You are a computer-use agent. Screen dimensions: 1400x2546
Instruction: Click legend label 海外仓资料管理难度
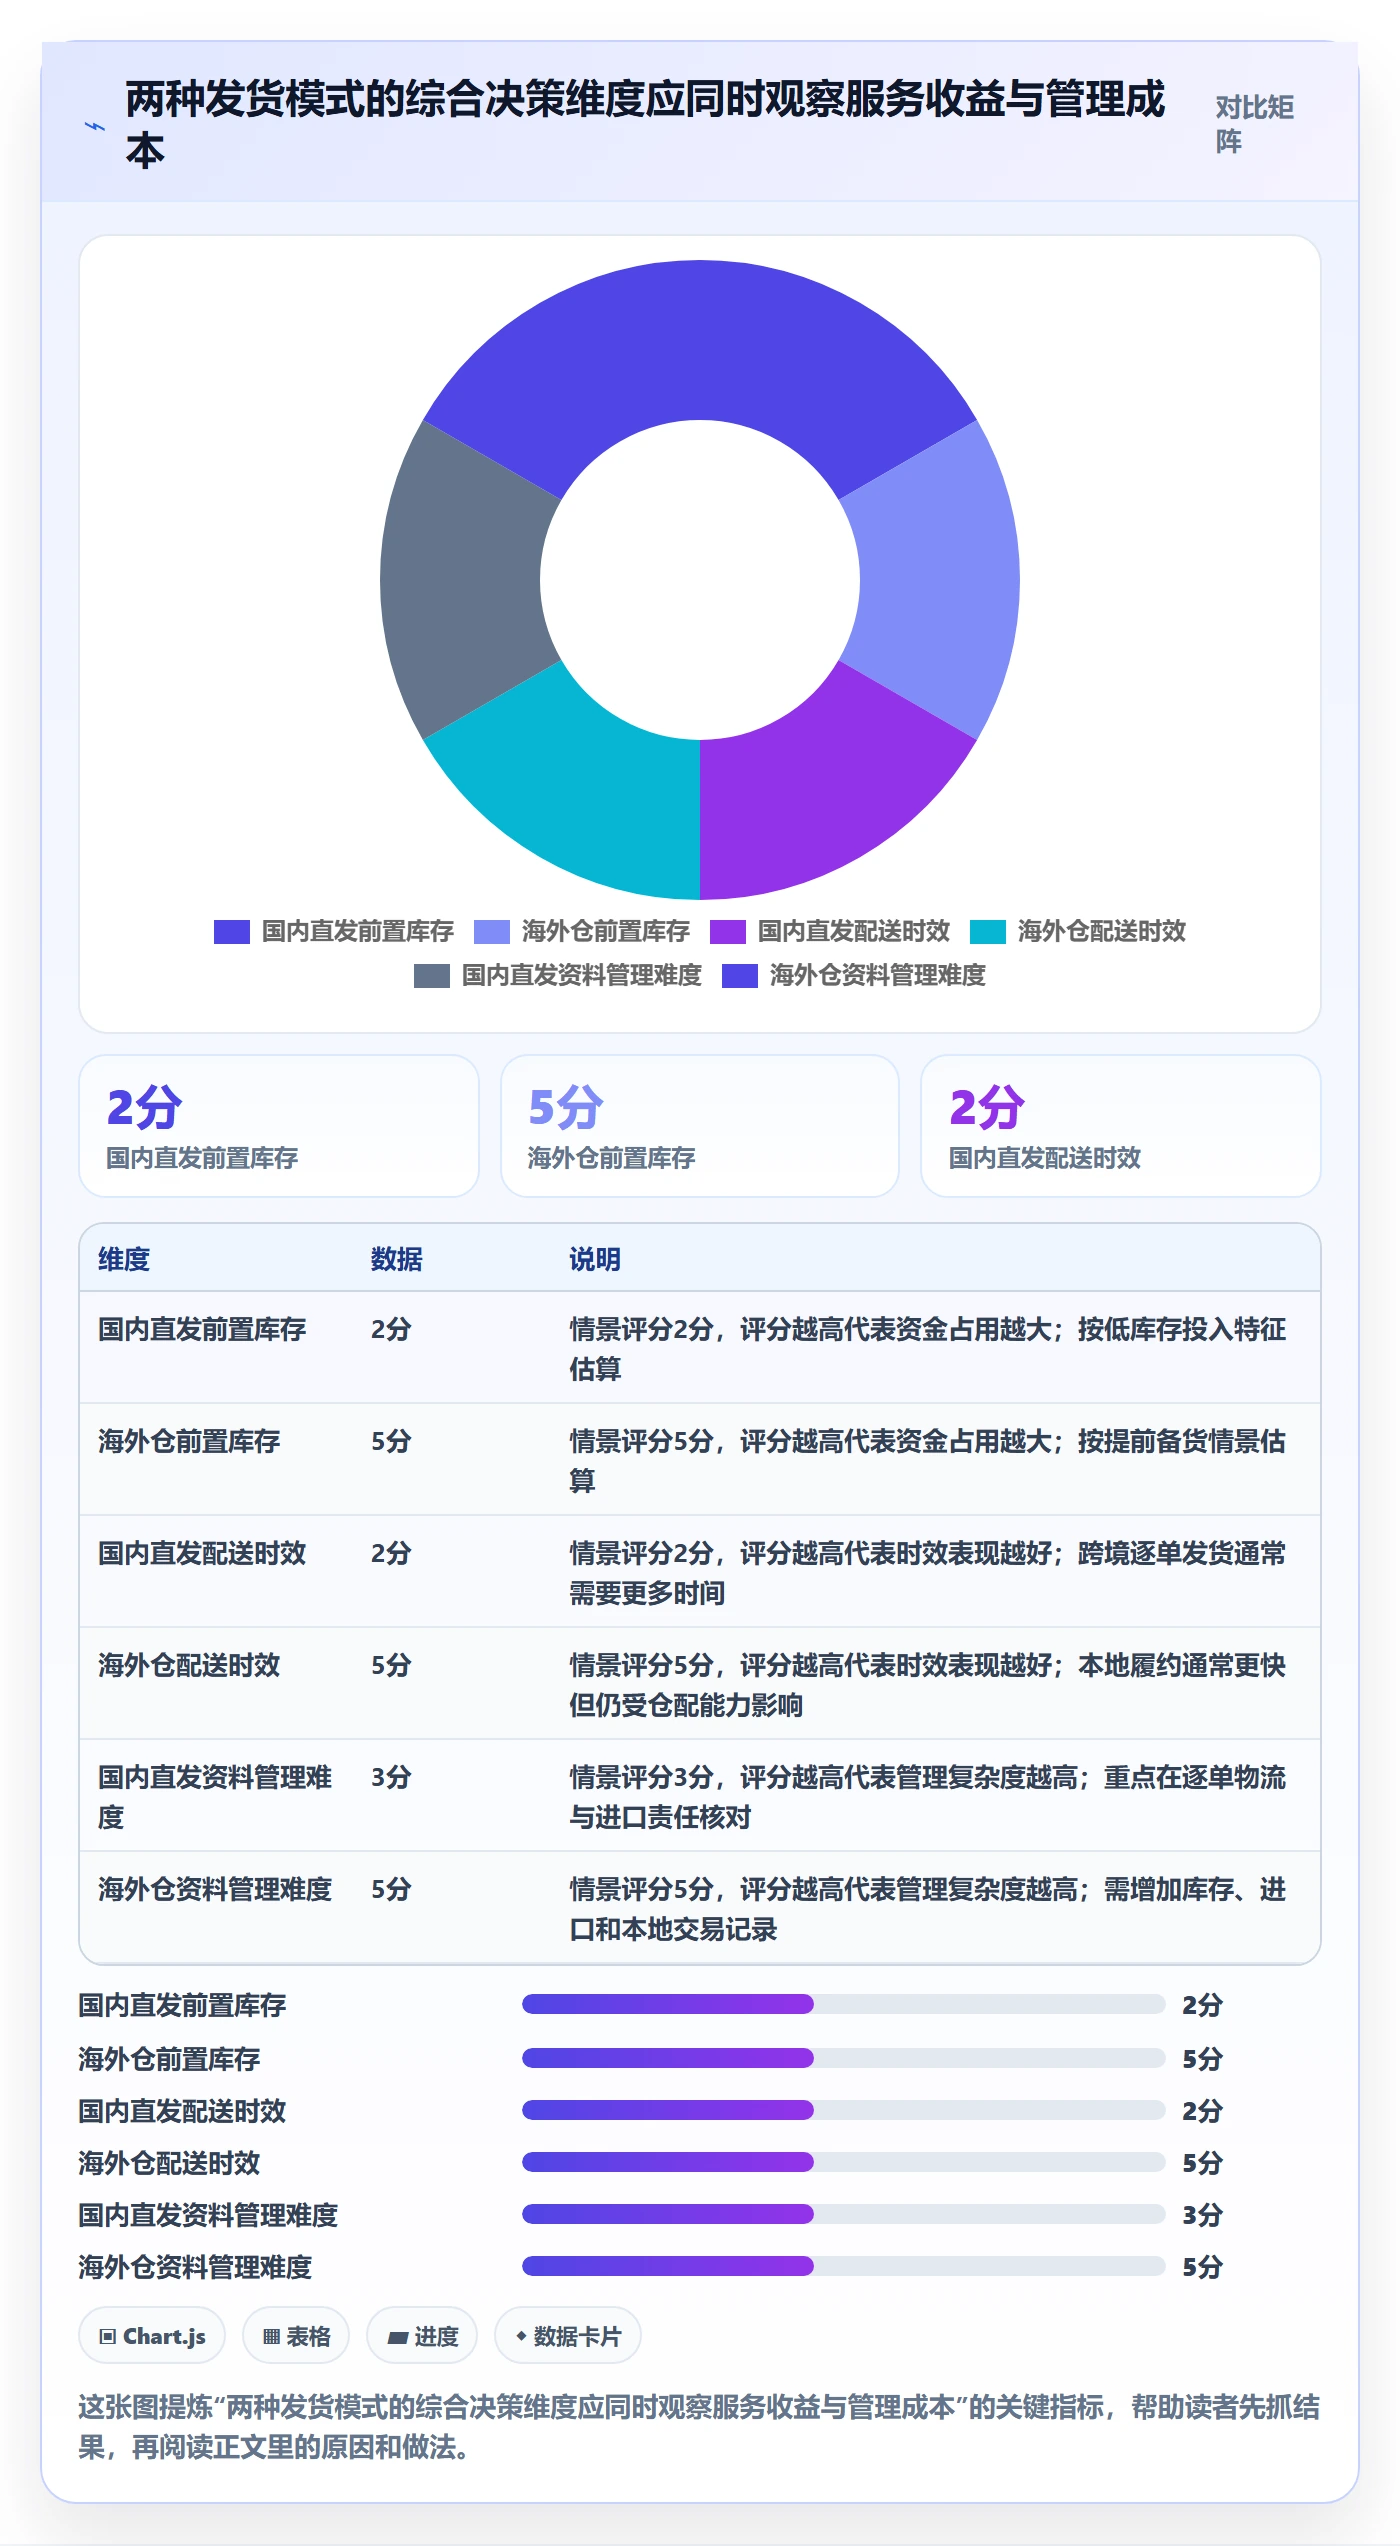[x=878, y=975]
